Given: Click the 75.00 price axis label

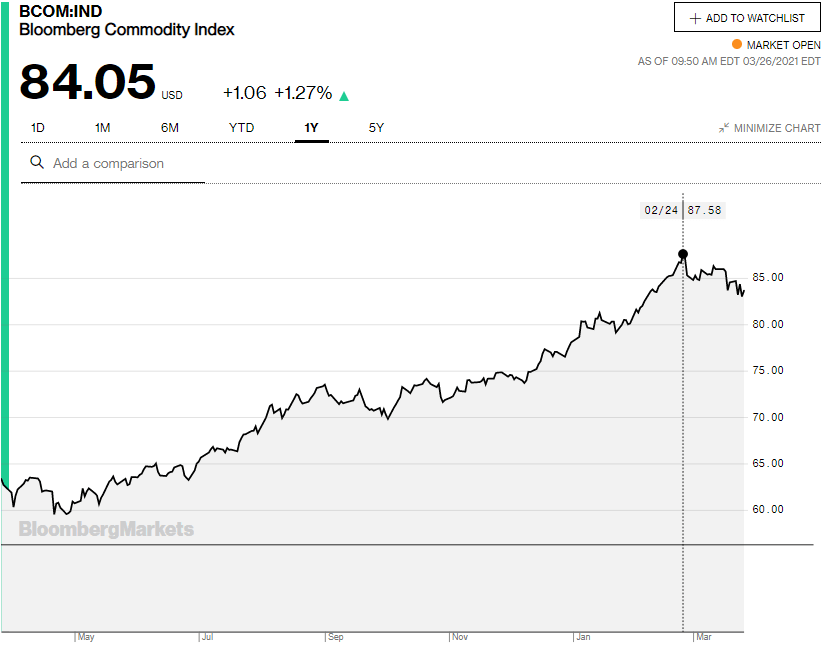Looking at the screenshot, I should [769, 371].
